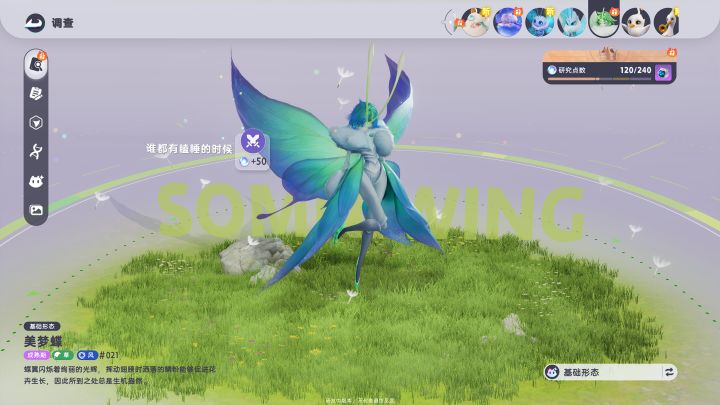Open the DNA helix sidebar tab
Viewport: 720px width, 405px height.
click(x=36, y=152)
